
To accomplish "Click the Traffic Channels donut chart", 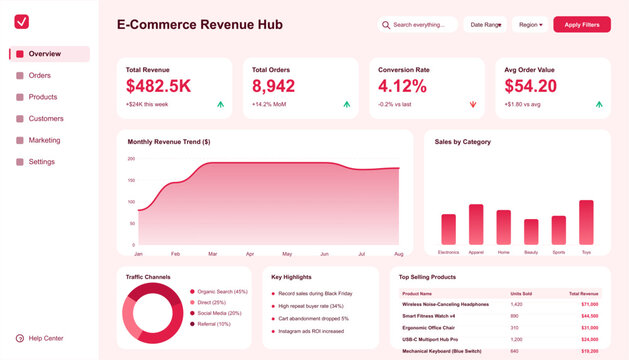I will click(x=153, y=313).
